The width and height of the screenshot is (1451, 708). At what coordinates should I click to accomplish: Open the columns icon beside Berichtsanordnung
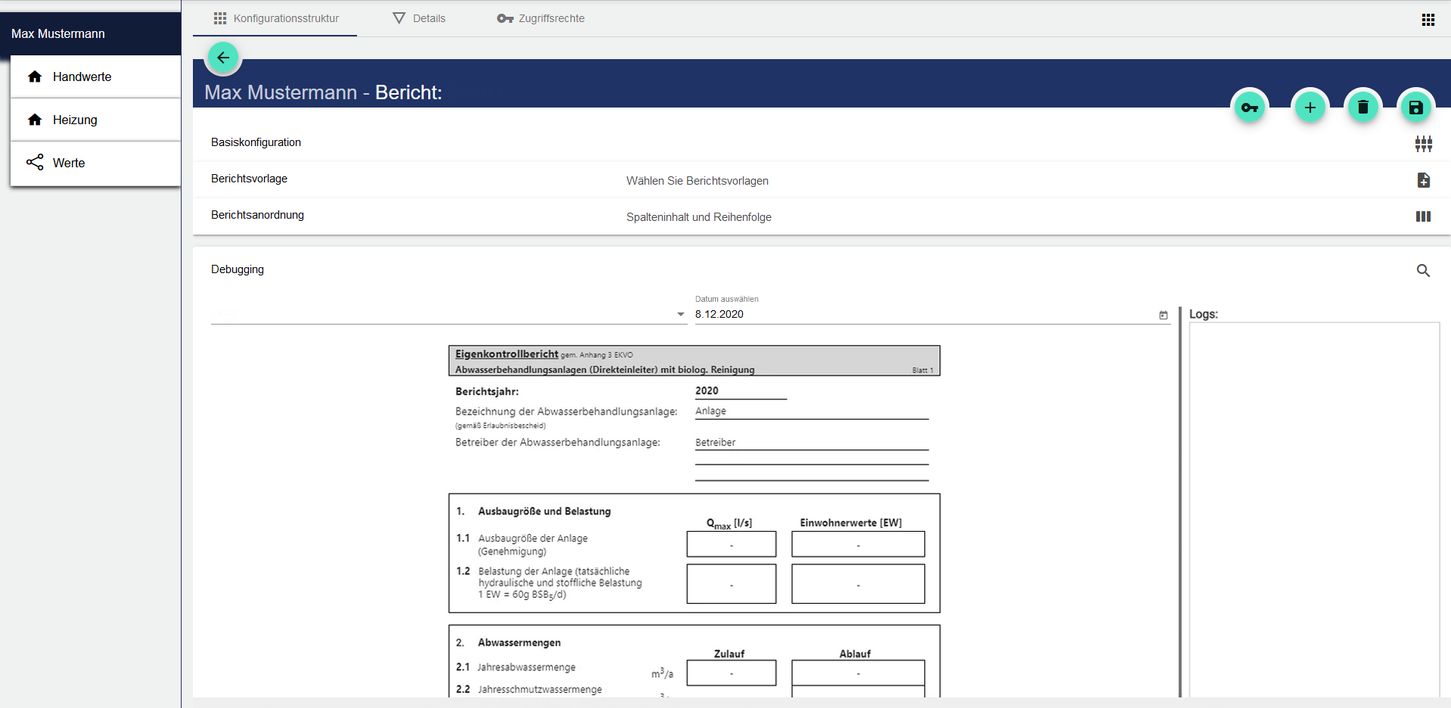(1424, 215)
